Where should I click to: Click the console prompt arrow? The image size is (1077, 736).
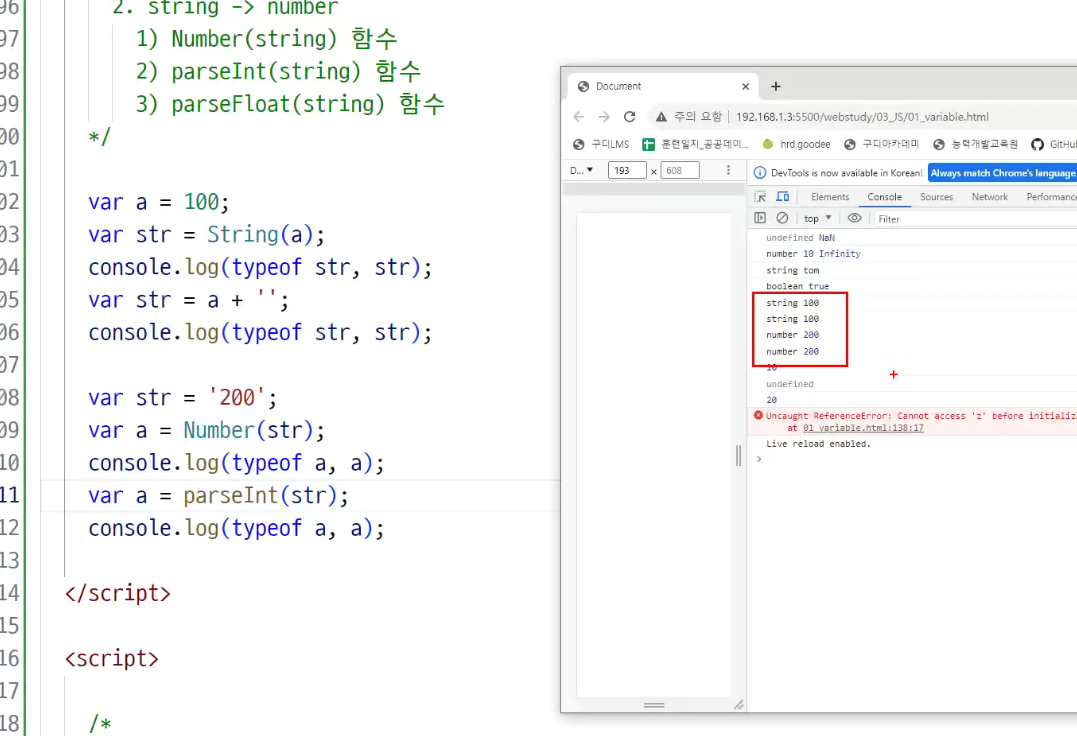tap(759, 459)
